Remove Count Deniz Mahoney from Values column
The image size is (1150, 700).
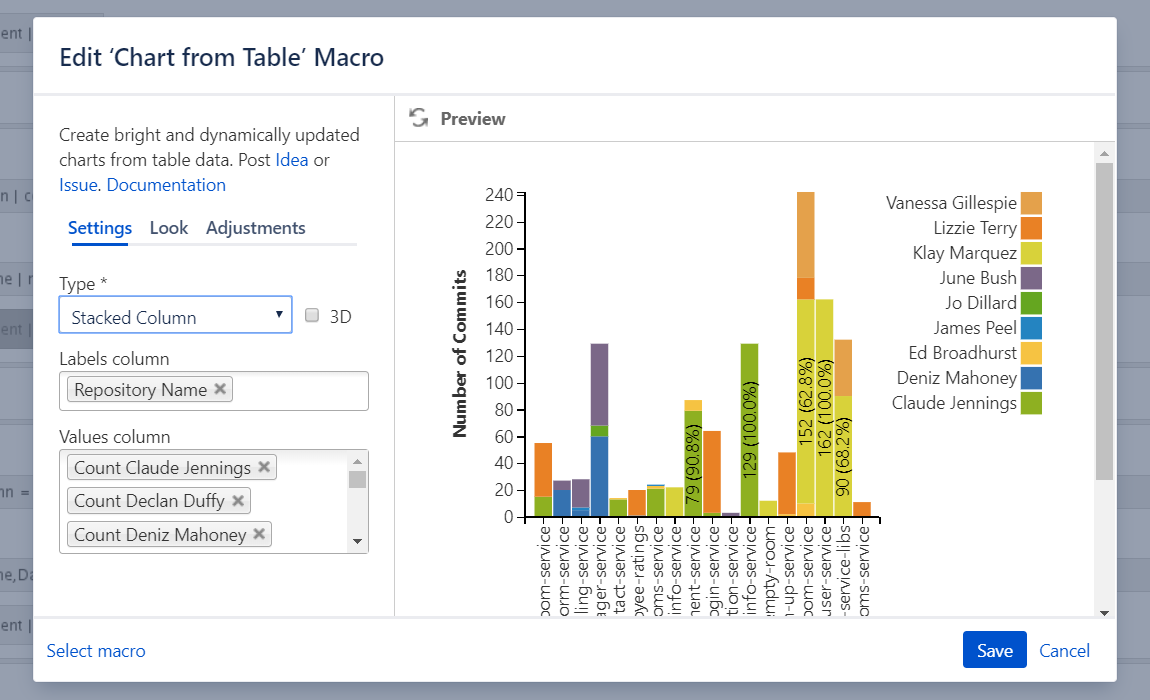259,533
